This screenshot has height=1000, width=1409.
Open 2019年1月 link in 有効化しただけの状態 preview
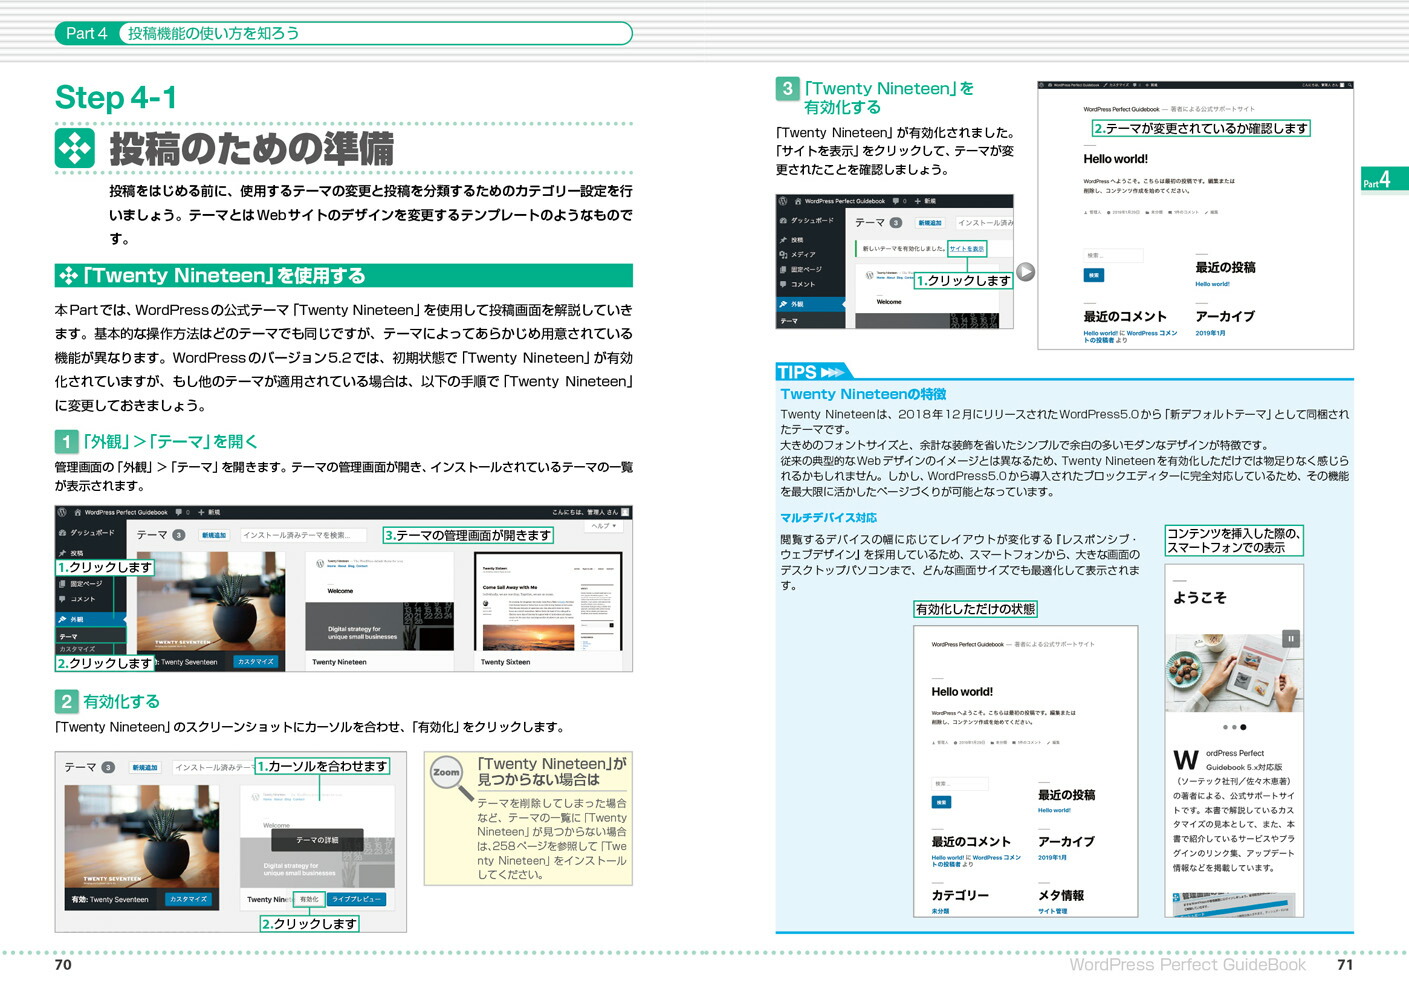[x=1052, y=858]
